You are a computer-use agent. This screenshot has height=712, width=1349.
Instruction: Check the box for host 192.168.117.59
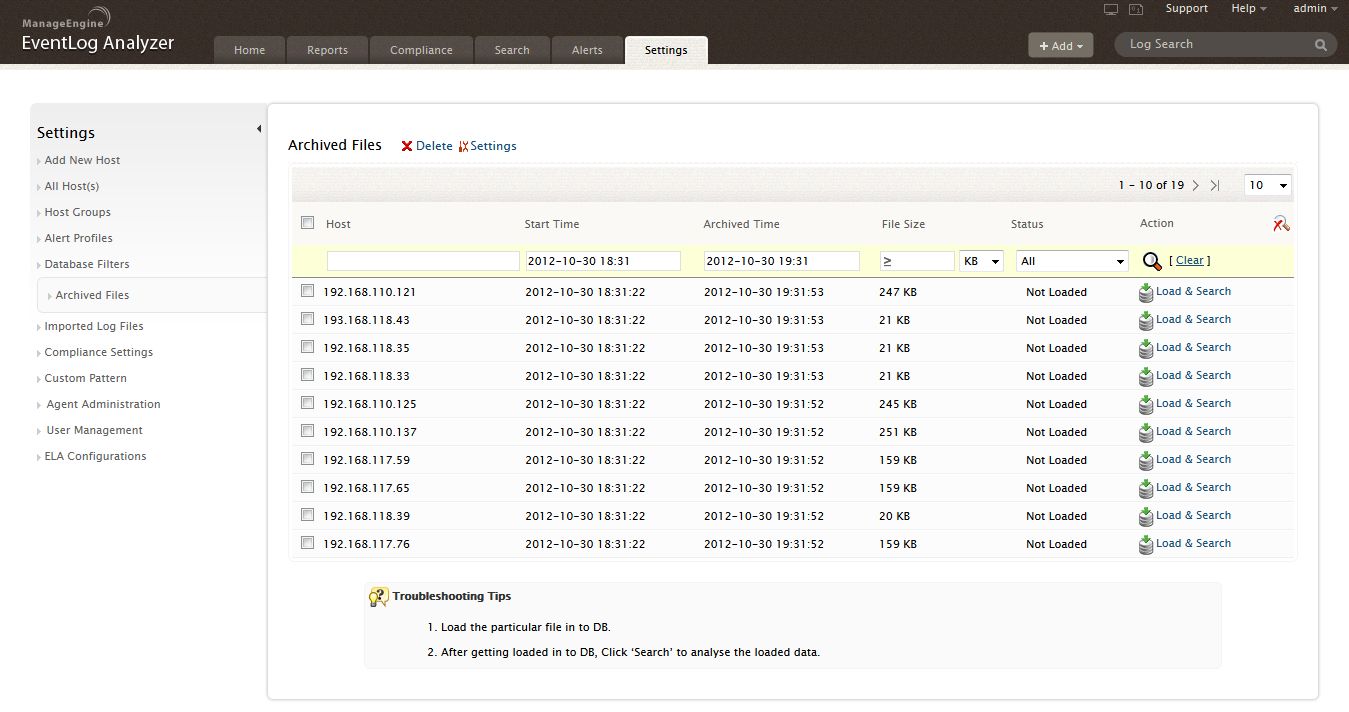pos(308,459)
